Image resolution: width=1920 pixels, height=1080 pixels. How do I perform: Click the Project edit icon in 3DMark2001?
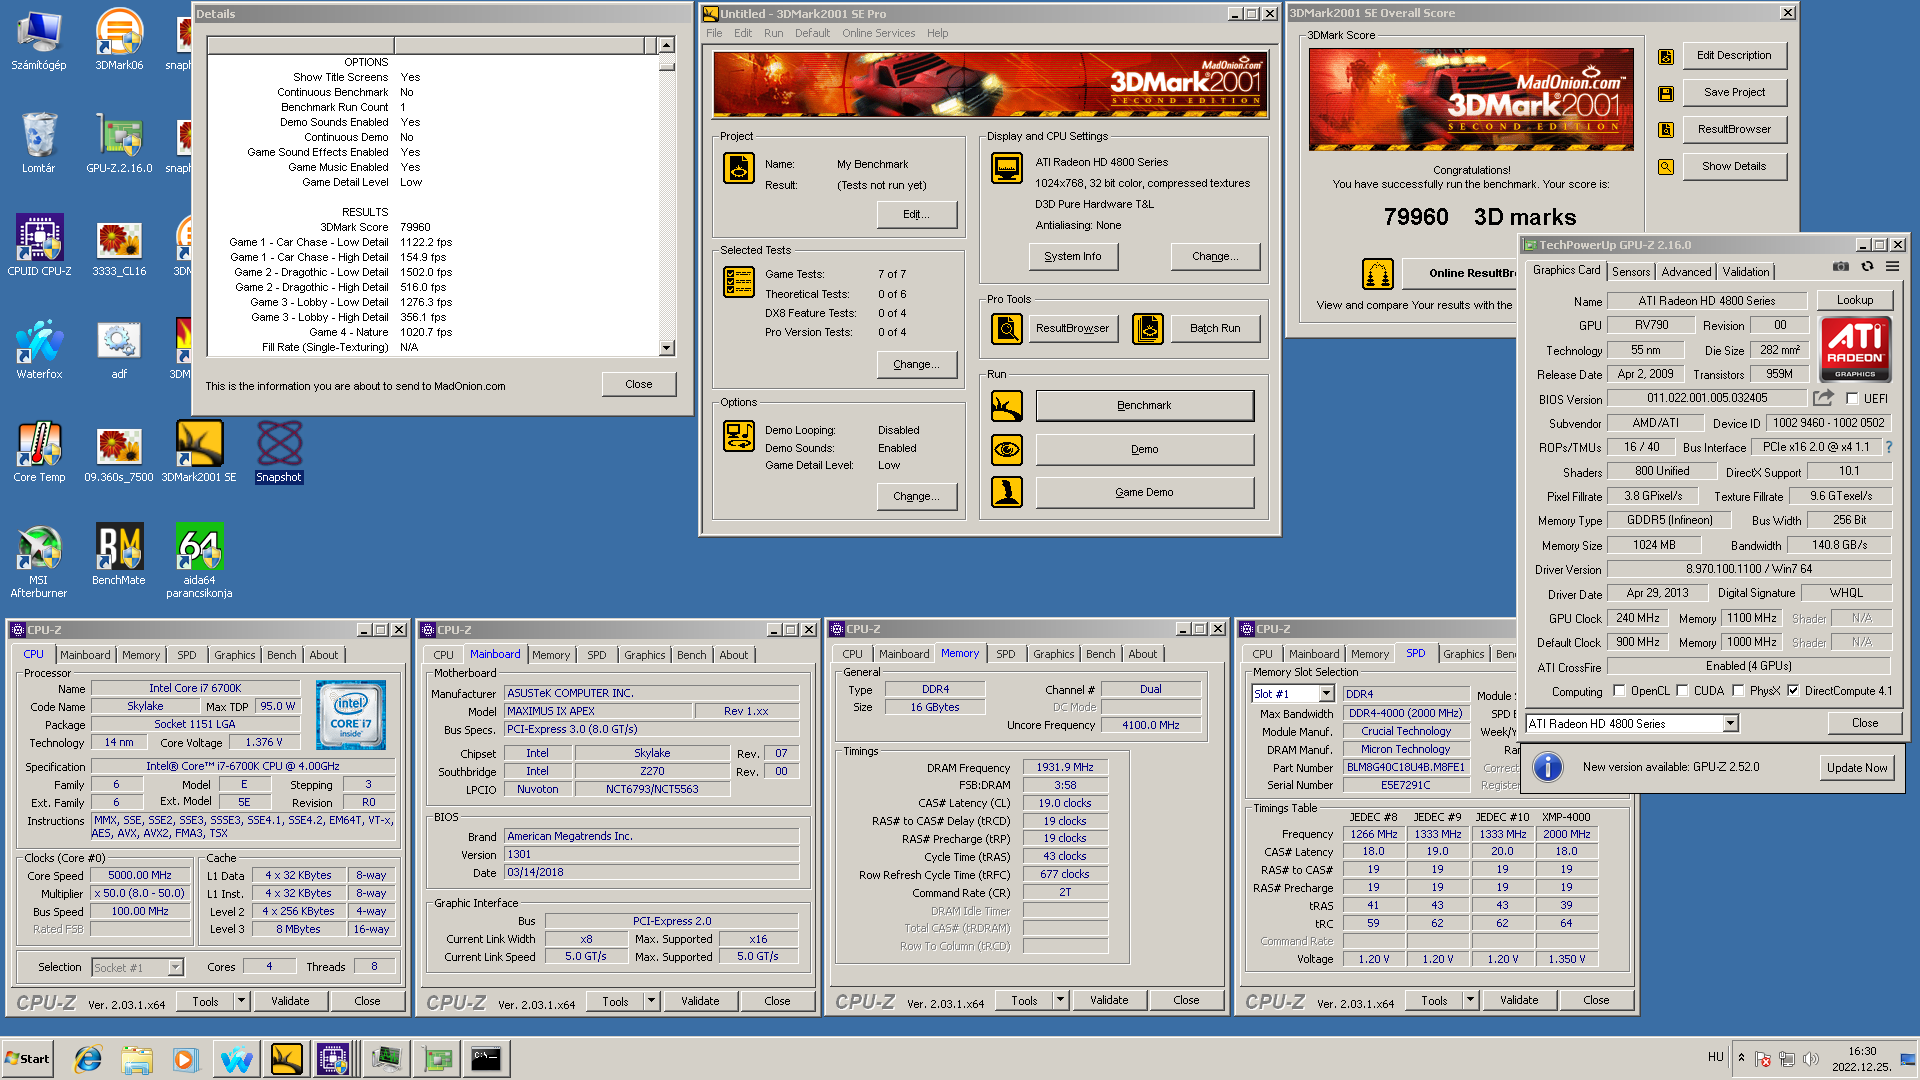739,168
